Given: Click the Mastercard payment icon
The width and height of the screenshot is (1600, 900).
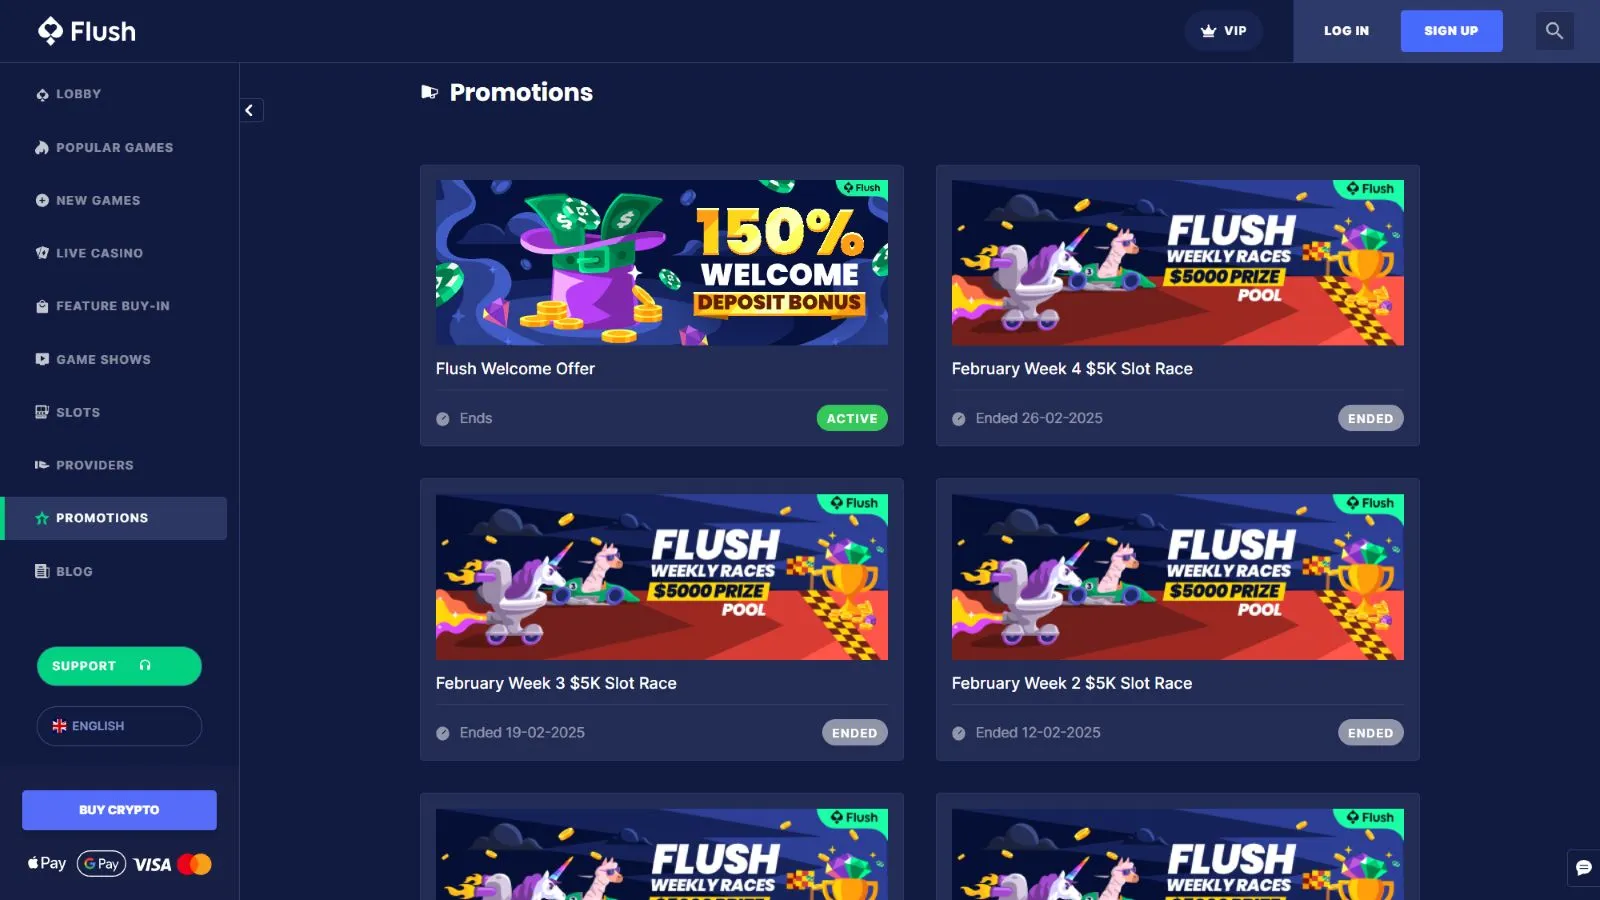Looking at the screenshot, I should 194,864.
